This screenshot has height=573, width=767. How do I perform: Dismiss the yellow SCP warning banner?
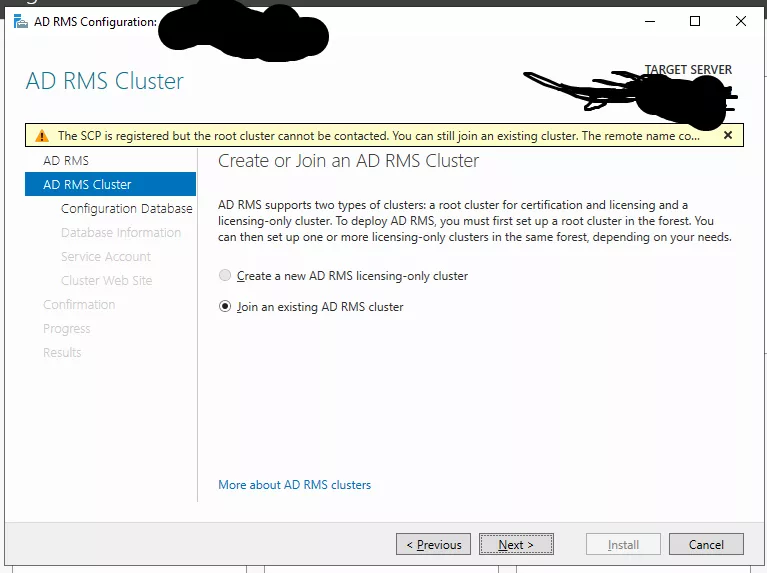tap(728, 135)
